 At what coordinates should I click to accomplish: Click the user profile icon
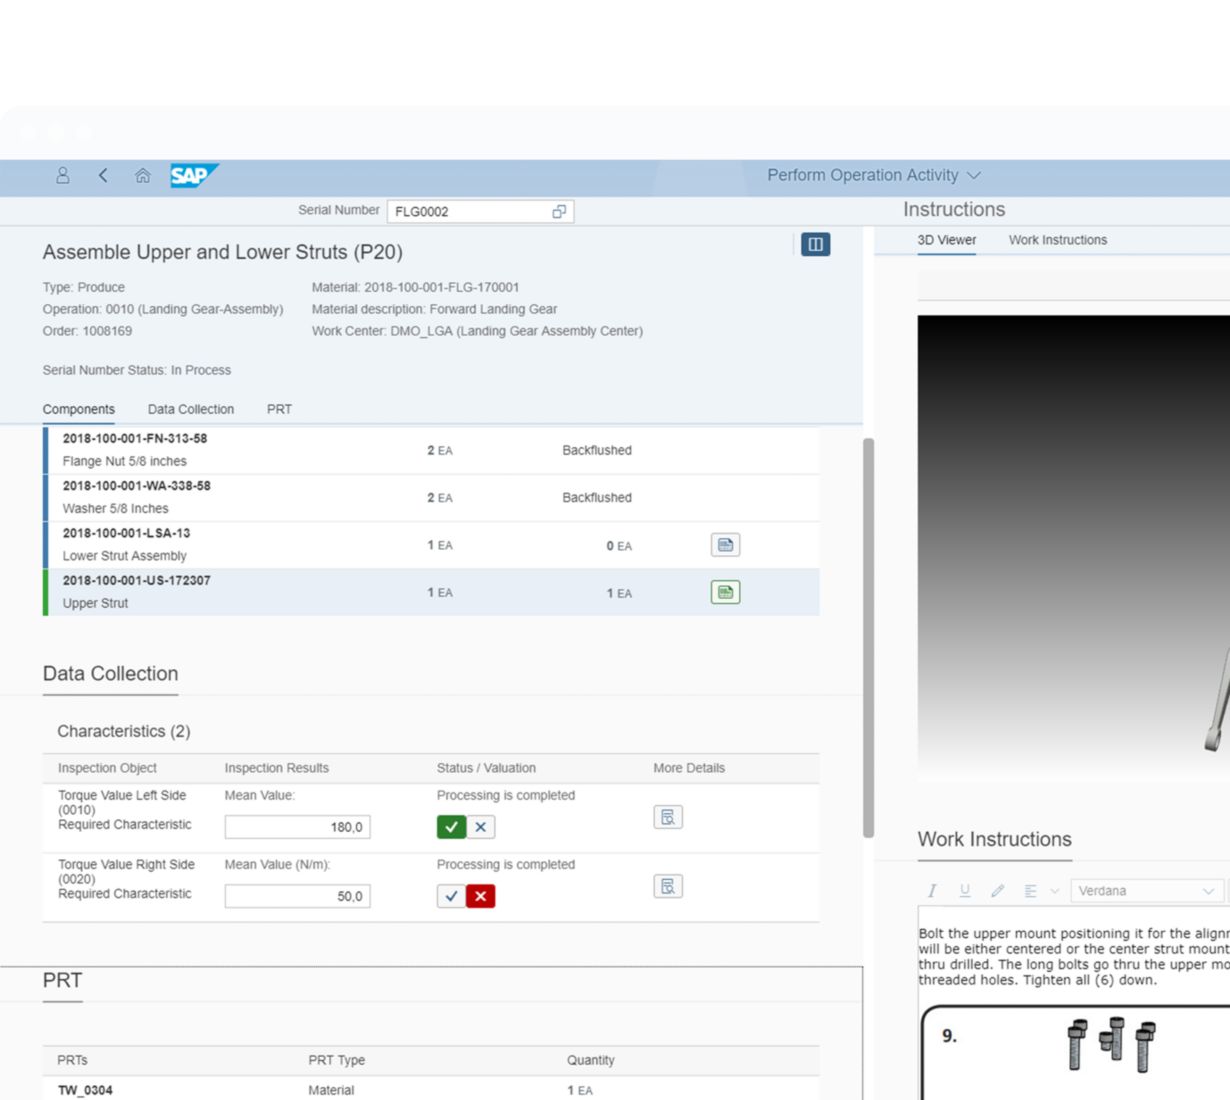point(62,176)
